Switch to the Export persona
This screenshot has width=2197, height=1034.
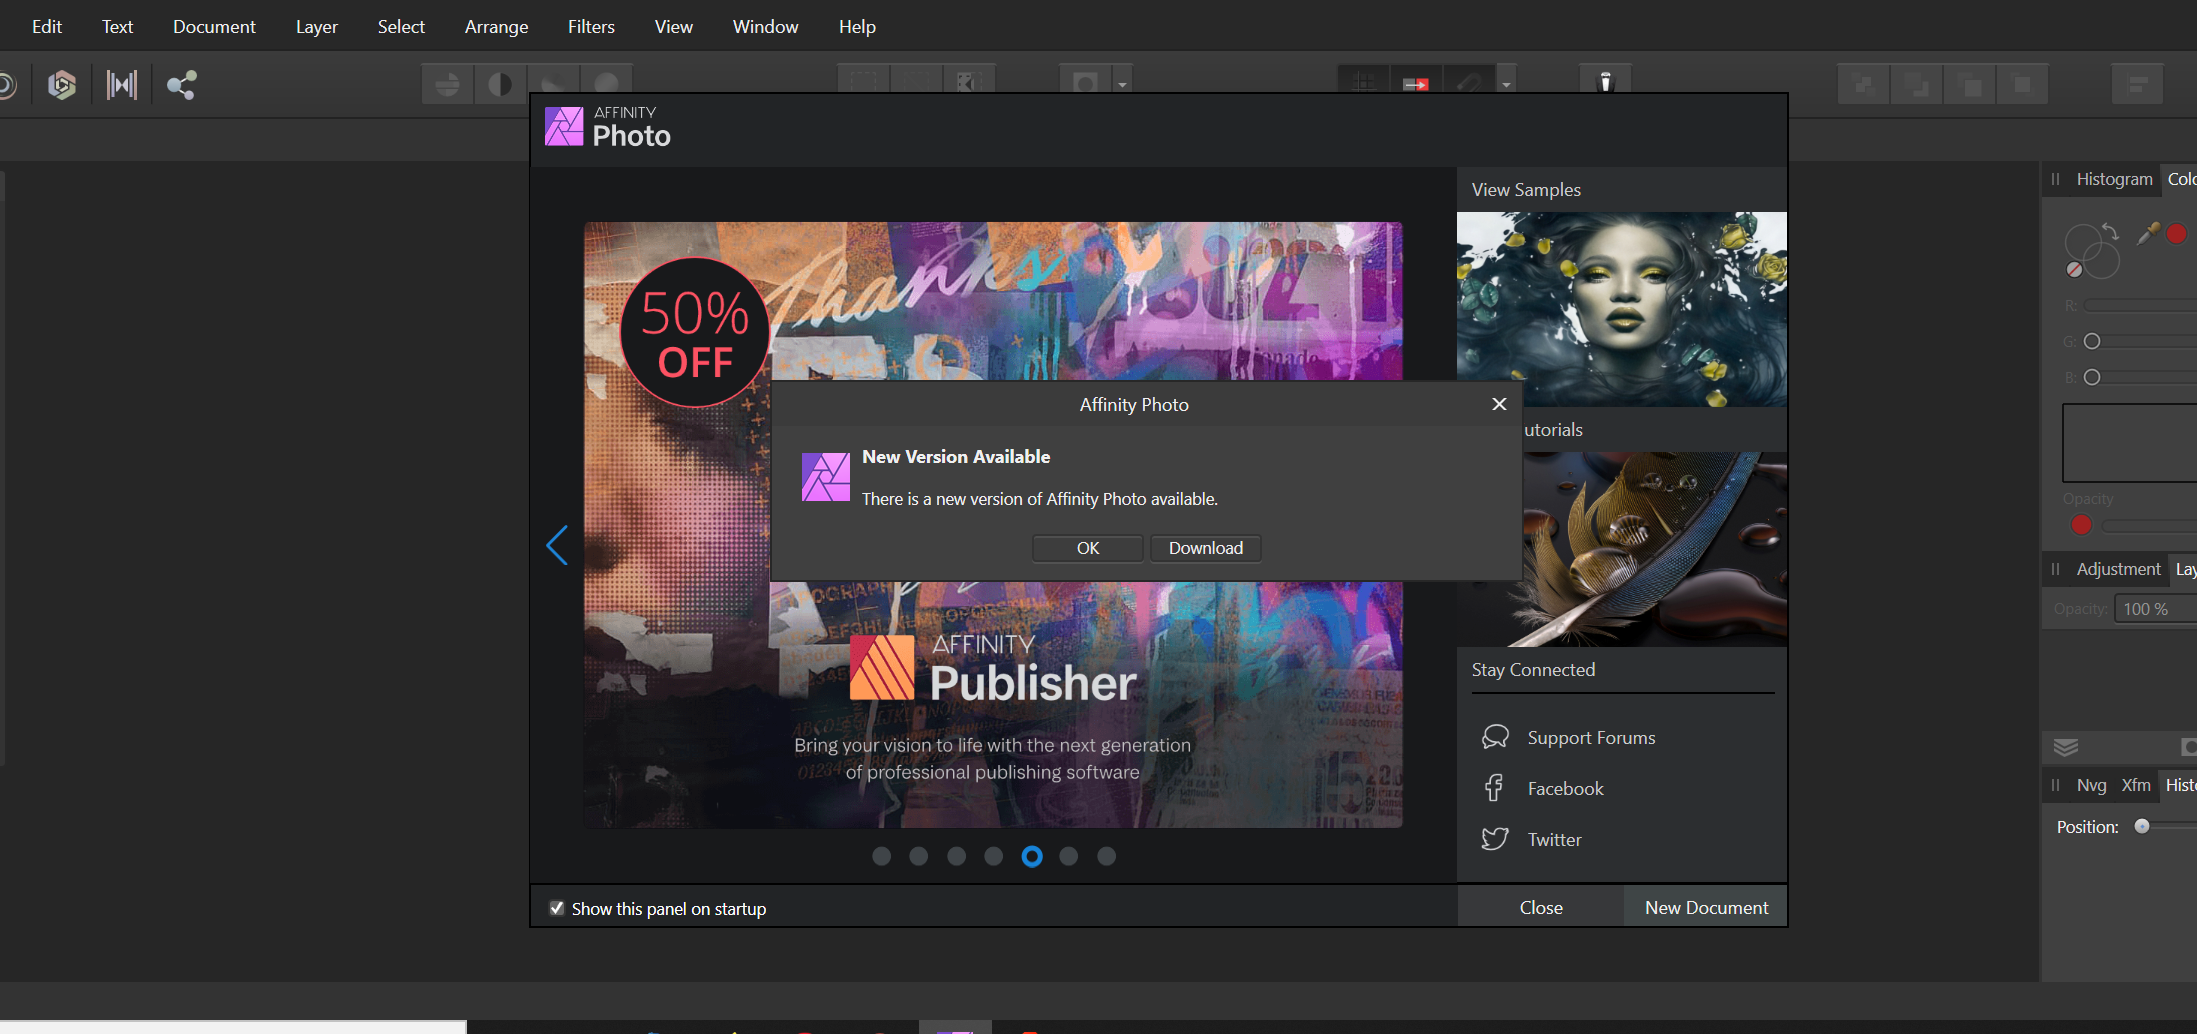(x=181, y=85)
